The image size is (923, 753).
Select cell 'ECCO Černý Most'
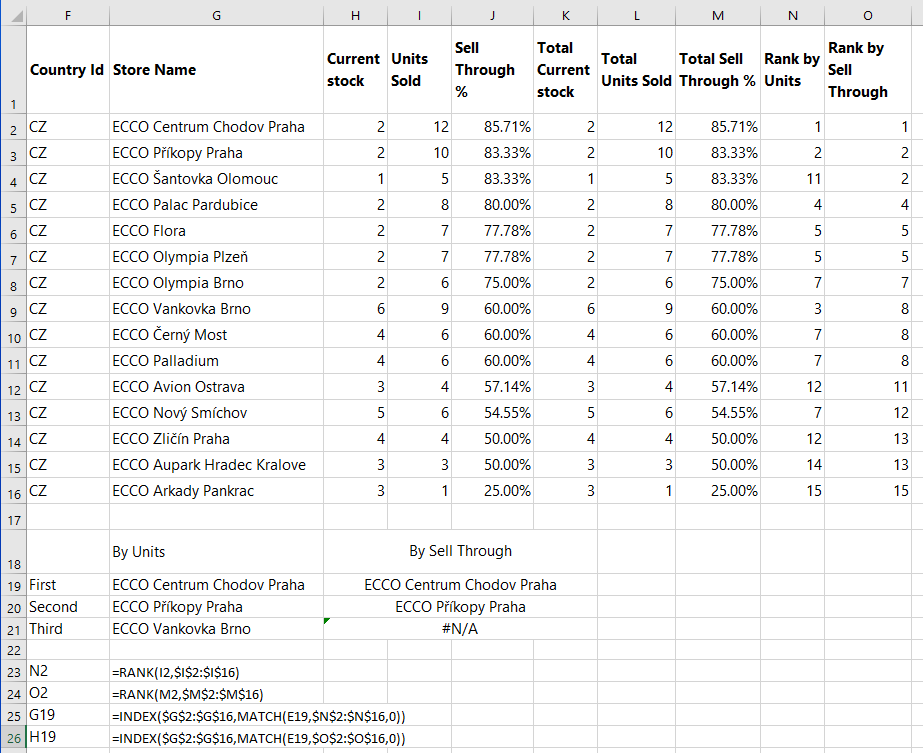pos(216,335)
